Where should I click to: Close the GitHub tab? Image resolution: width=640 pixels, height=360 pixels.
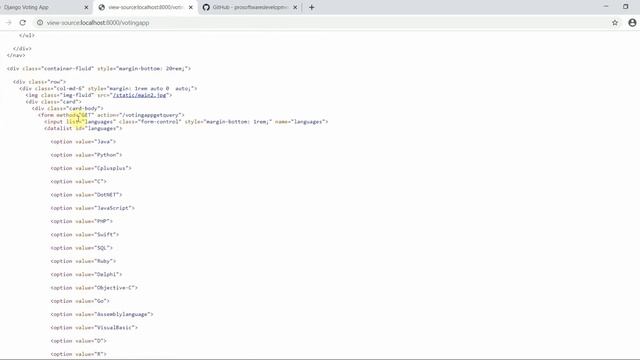pyautogui.click(x=295, y=7)
